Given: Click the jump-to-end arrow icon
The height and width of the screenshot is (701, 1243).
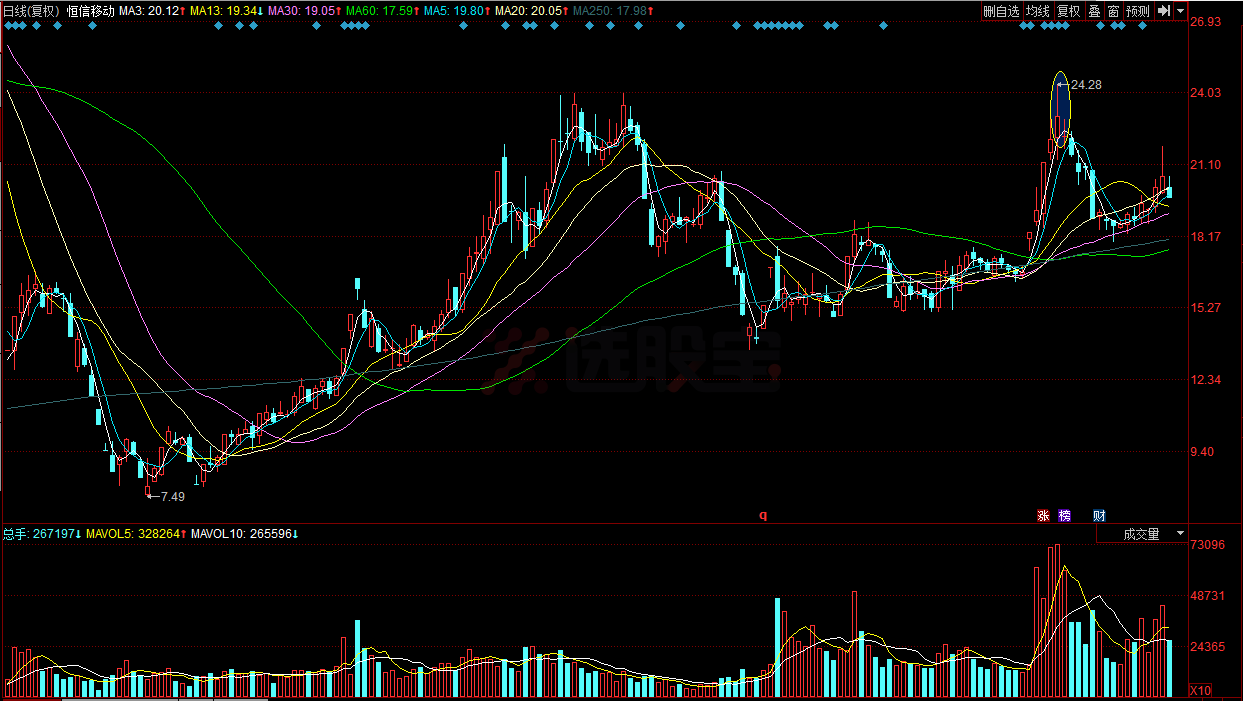Looking at the screenshot, I should (1164, 11).
